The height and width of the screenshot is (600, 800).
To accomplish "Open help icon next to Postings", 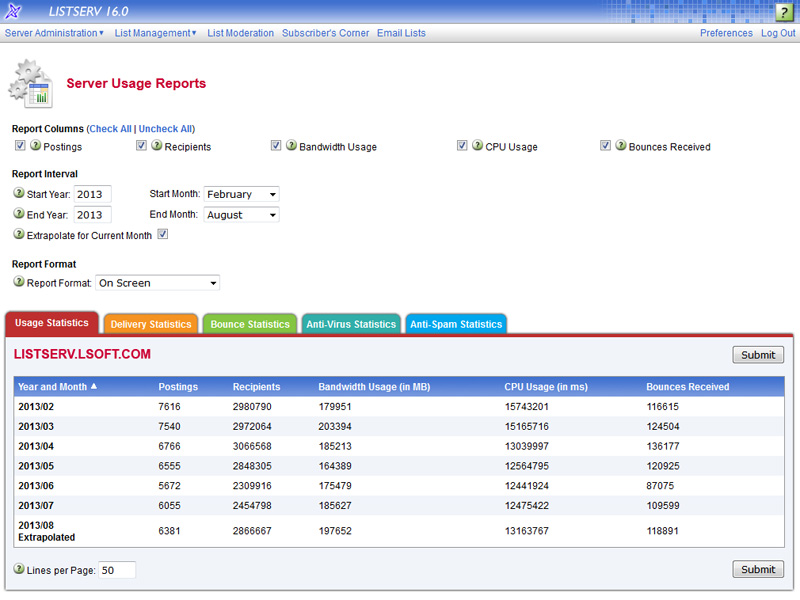I will [36, 145].
